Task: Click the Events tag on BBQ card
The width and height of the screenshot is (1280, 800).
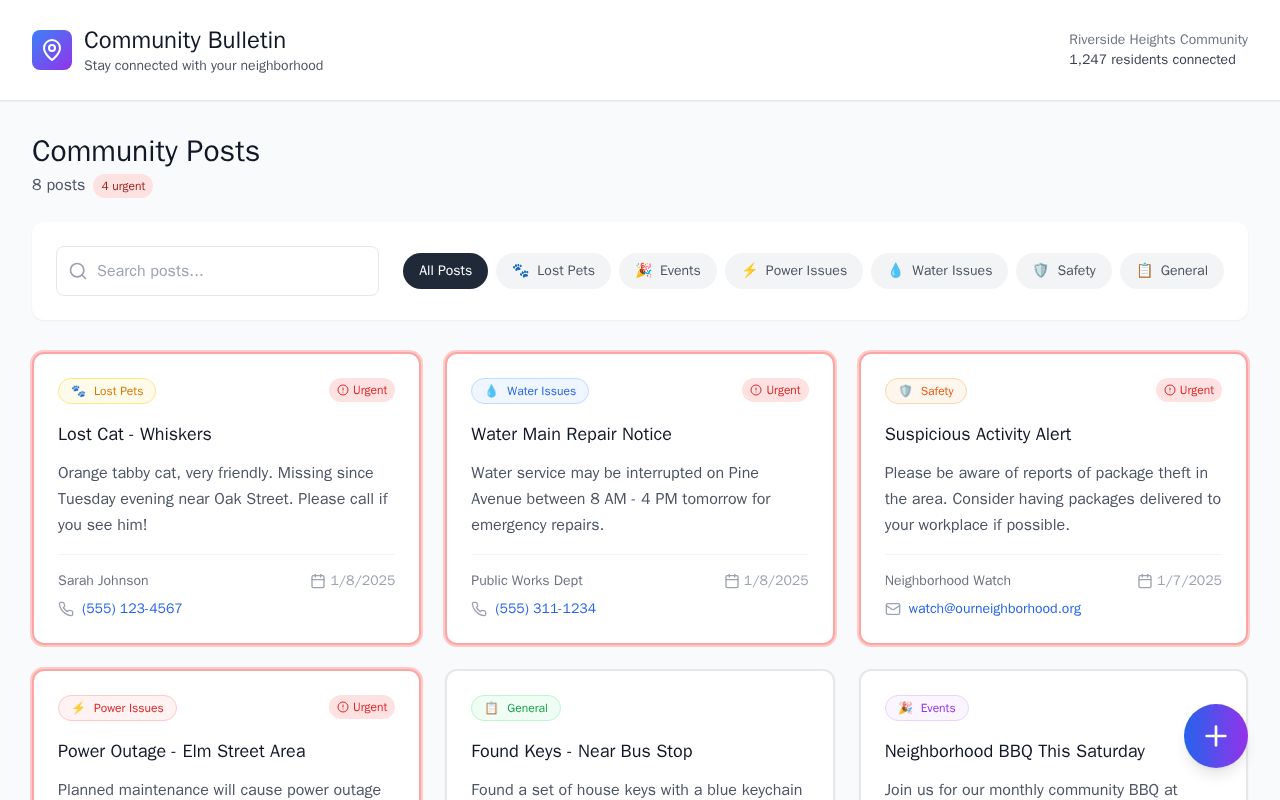Action: (x=927, y=708)
